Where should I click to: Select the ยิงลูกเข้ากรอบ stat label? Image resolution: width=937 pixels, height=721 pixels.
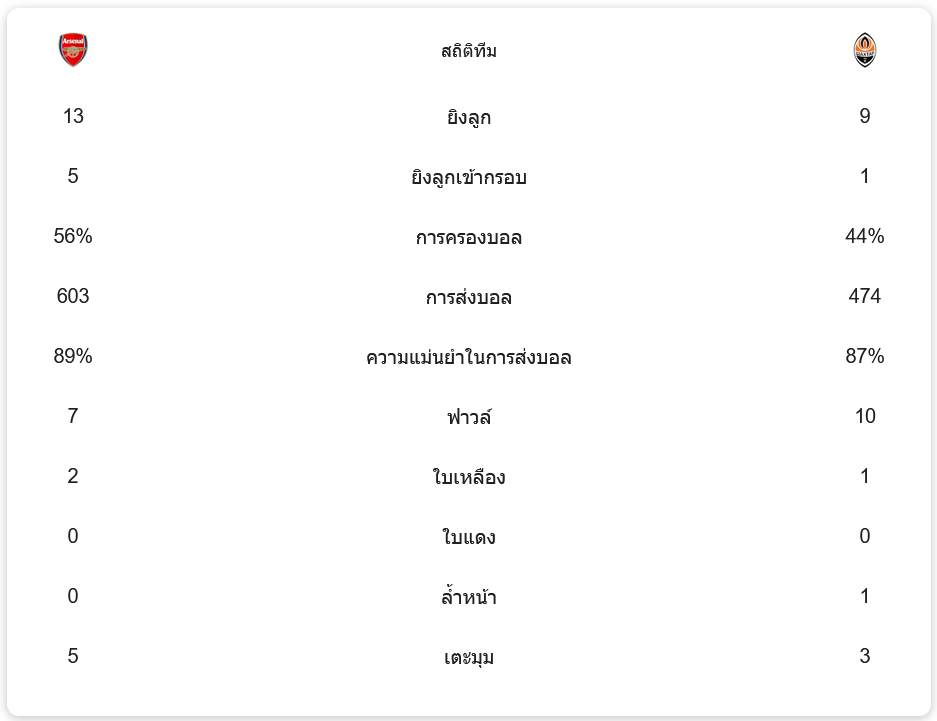point(469,177)
